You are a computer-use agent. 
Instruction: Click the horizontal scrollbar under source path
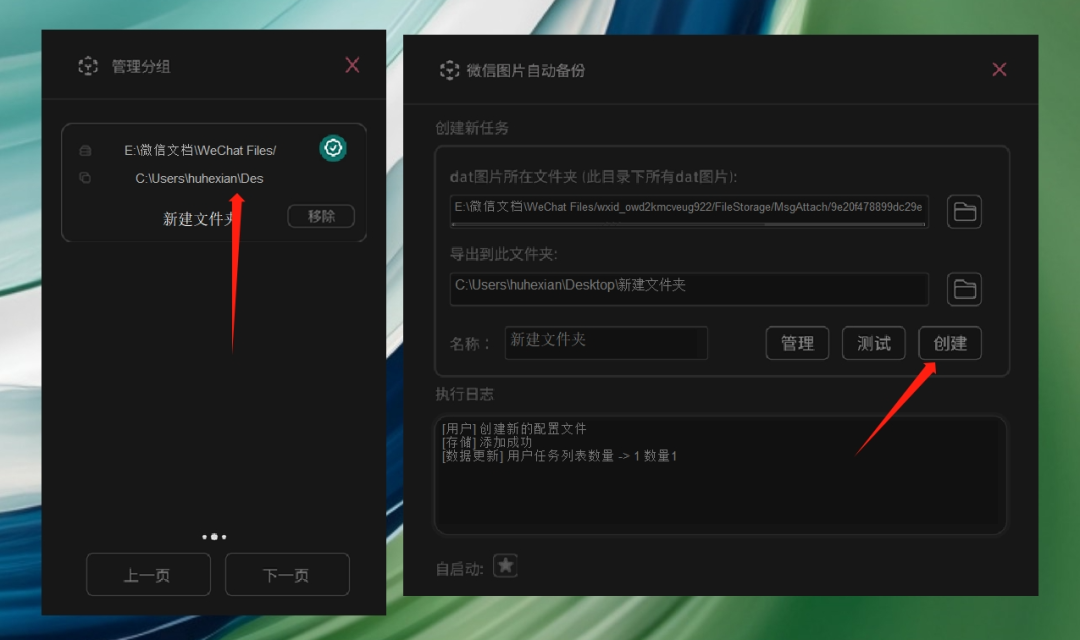[689, 225]
